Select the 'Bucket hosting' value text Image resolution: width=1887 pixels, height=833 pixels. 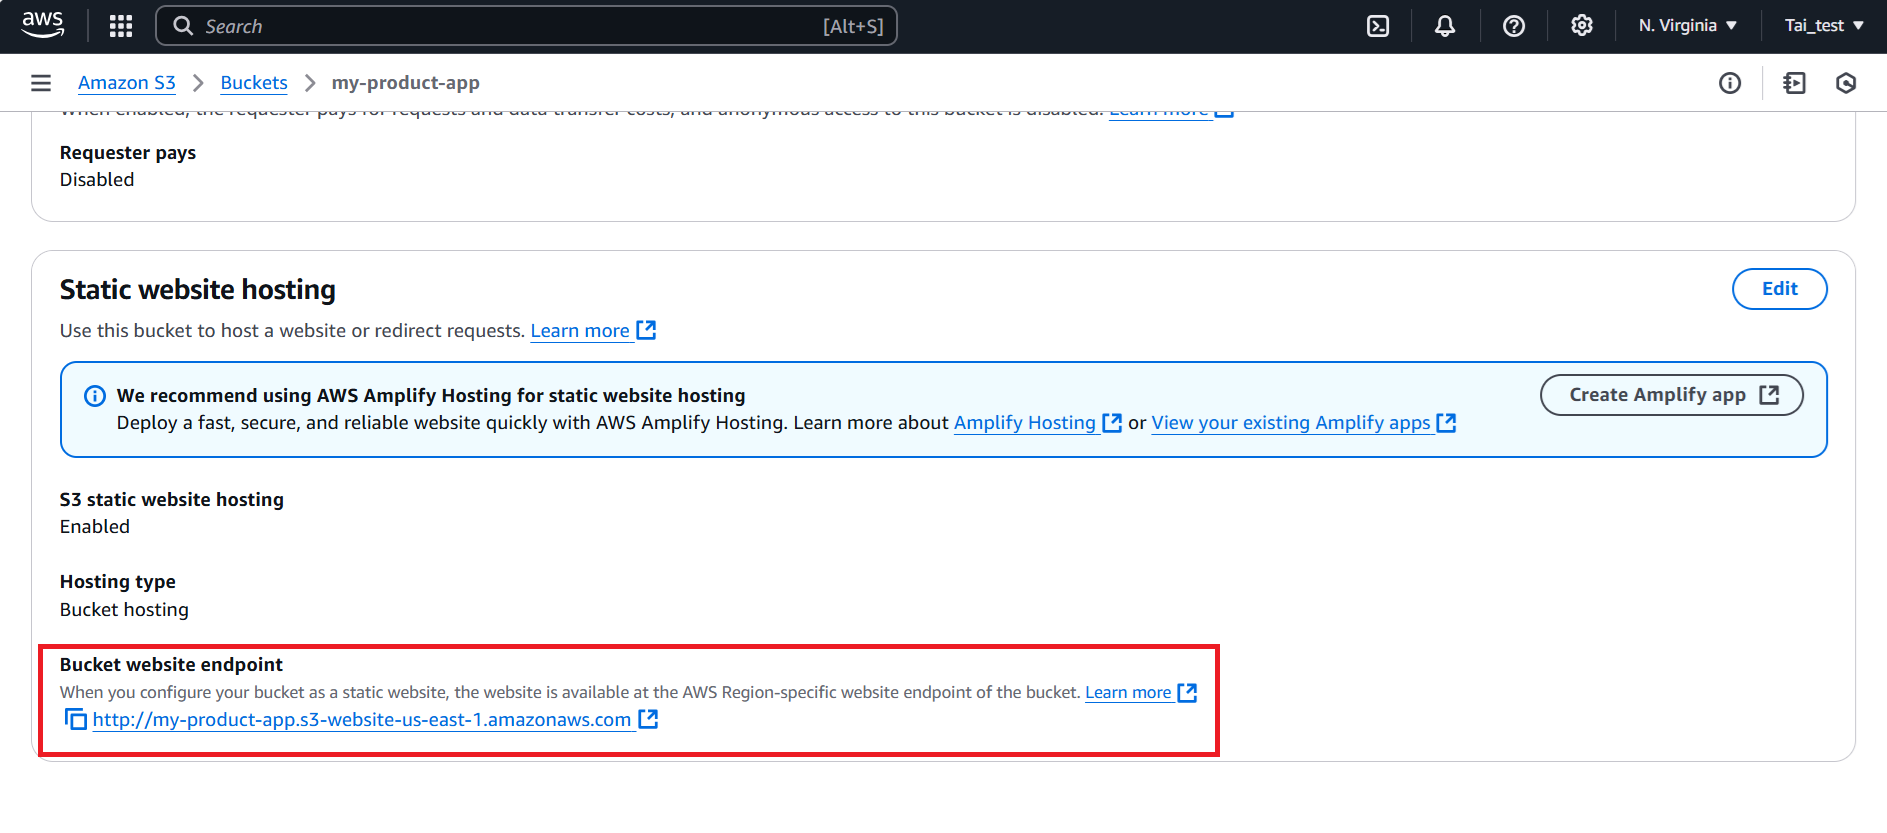click(x=124, y=610)
